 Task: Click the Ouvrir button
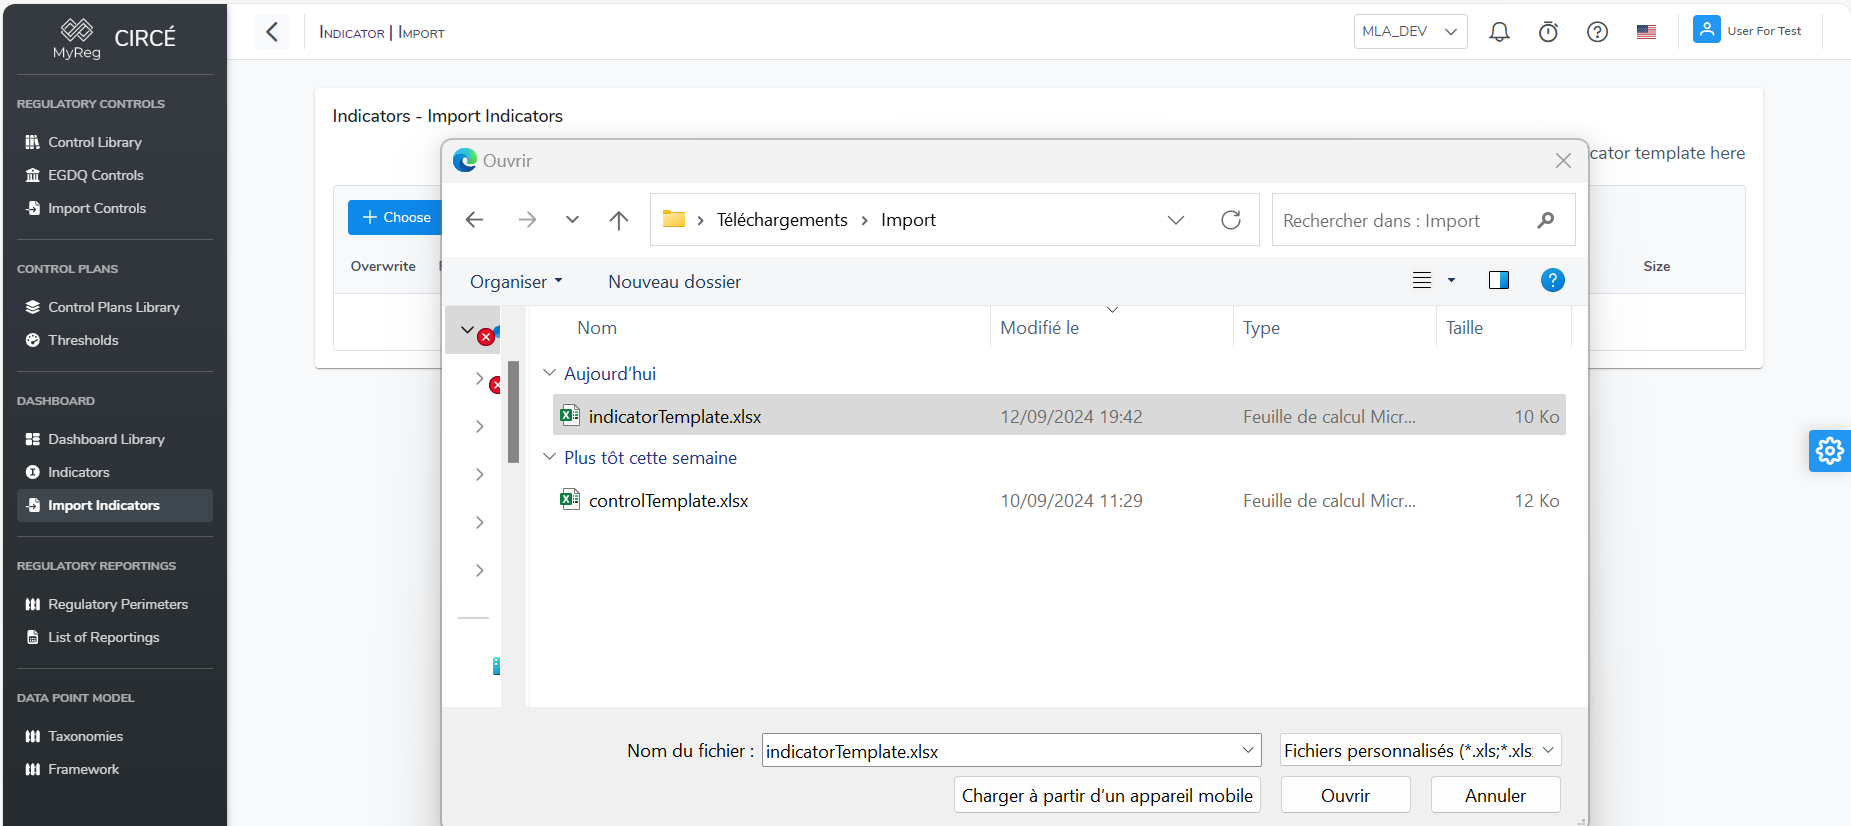[x=1346, y=795]
